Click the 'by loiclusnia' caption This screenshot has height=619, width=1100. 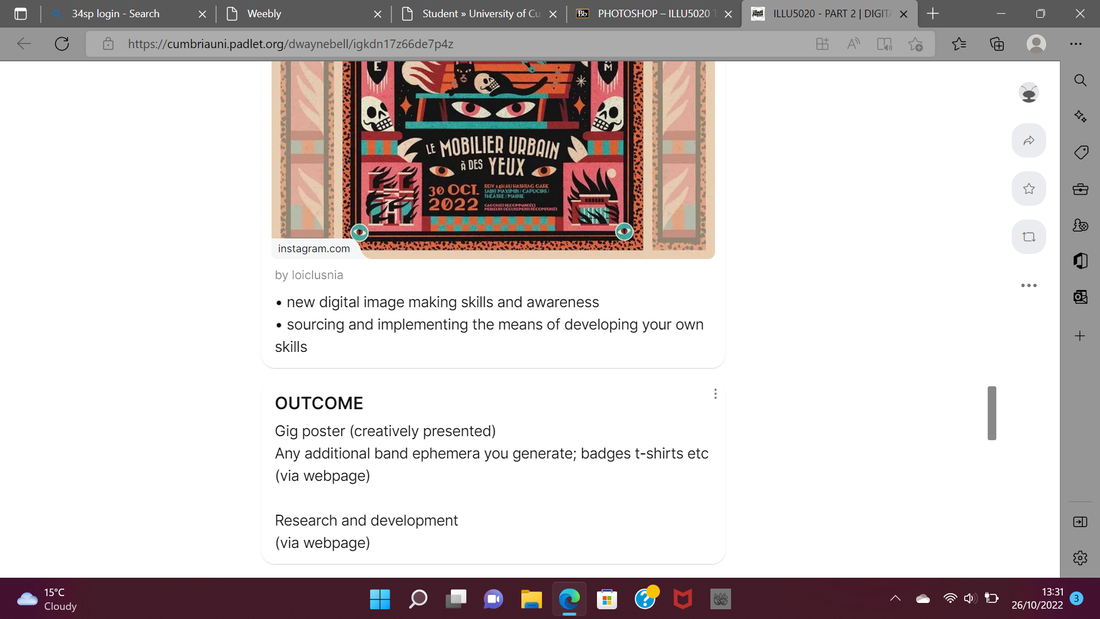(x=309, y=275)
